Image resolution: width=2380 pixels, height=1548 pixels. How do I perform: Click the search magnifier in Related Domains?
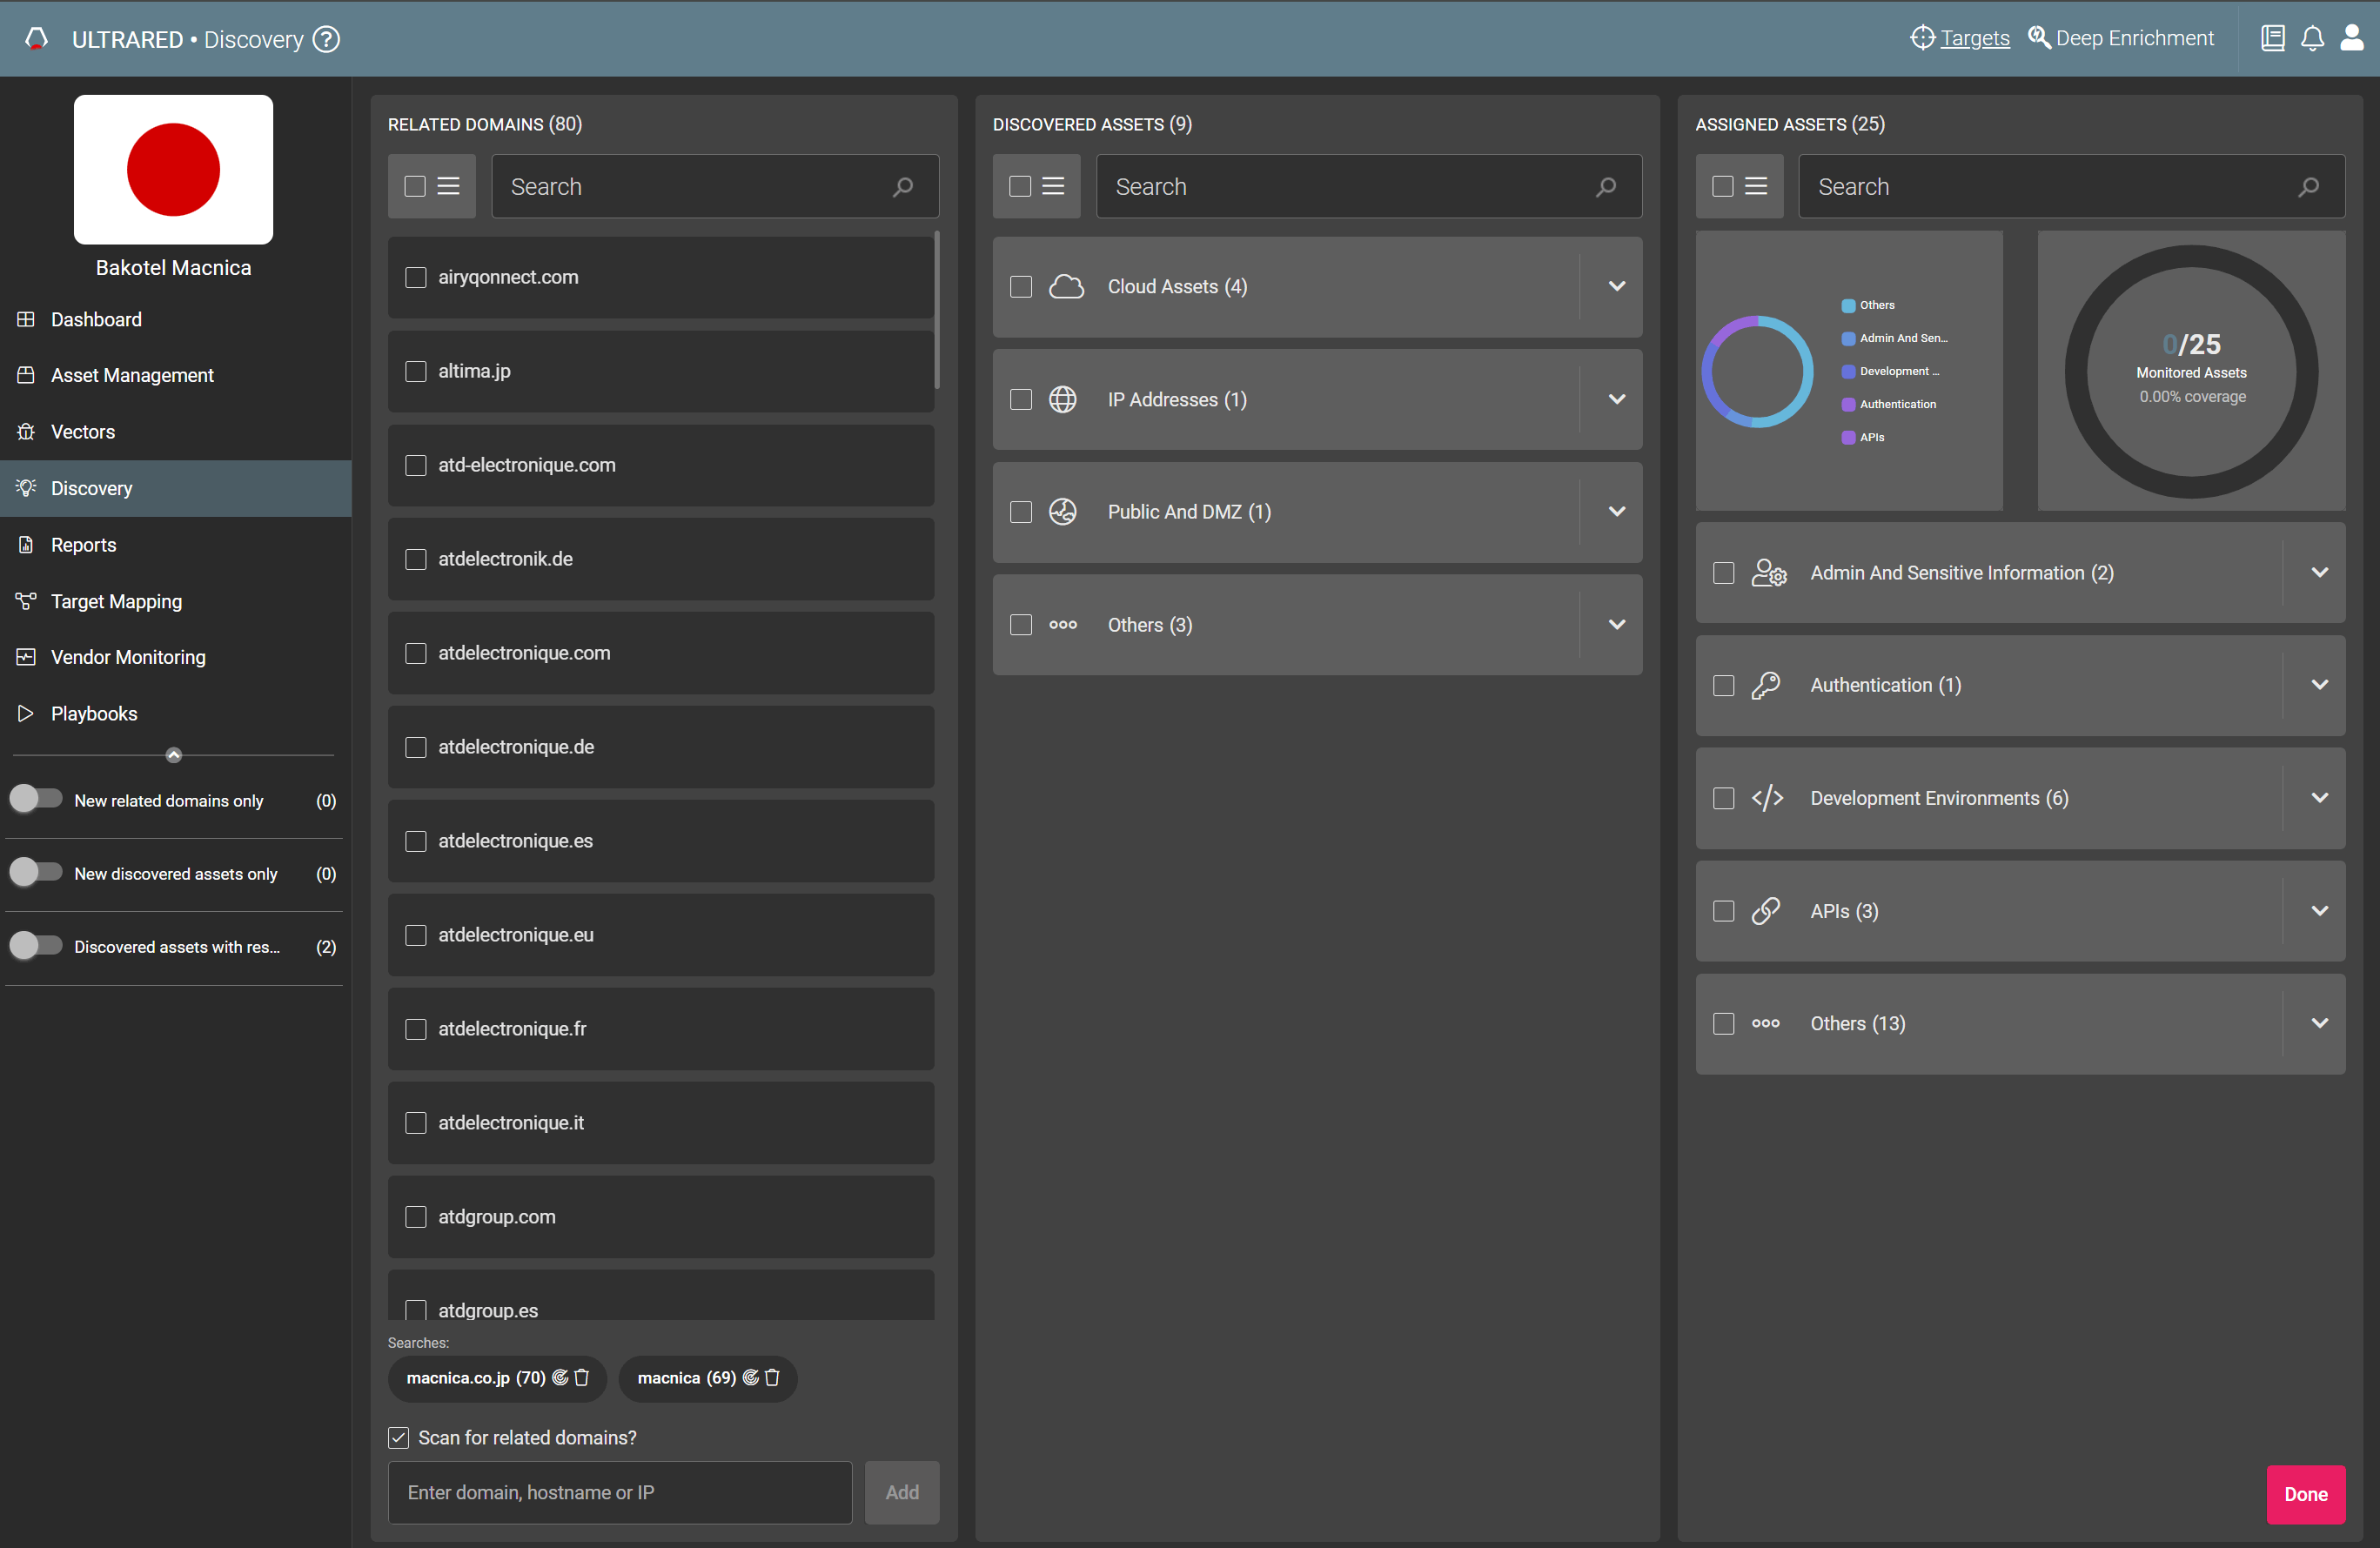[903, 187]
